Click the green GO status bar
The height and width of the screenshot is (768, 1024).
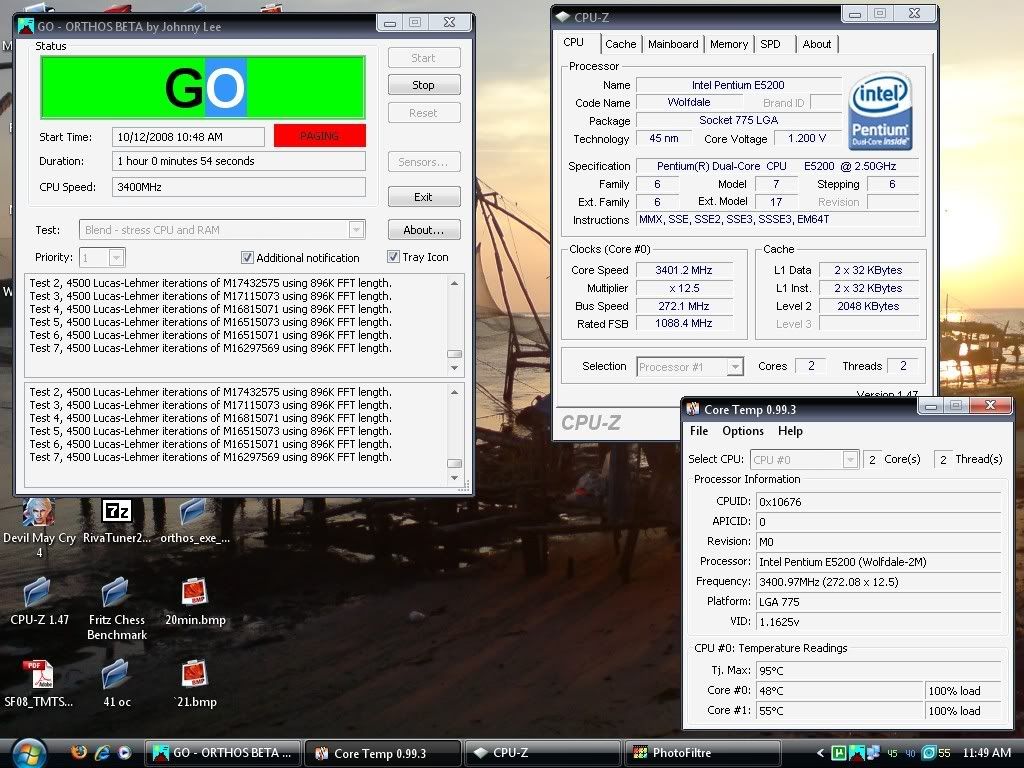pyautogui.click(x=203, y=88)
